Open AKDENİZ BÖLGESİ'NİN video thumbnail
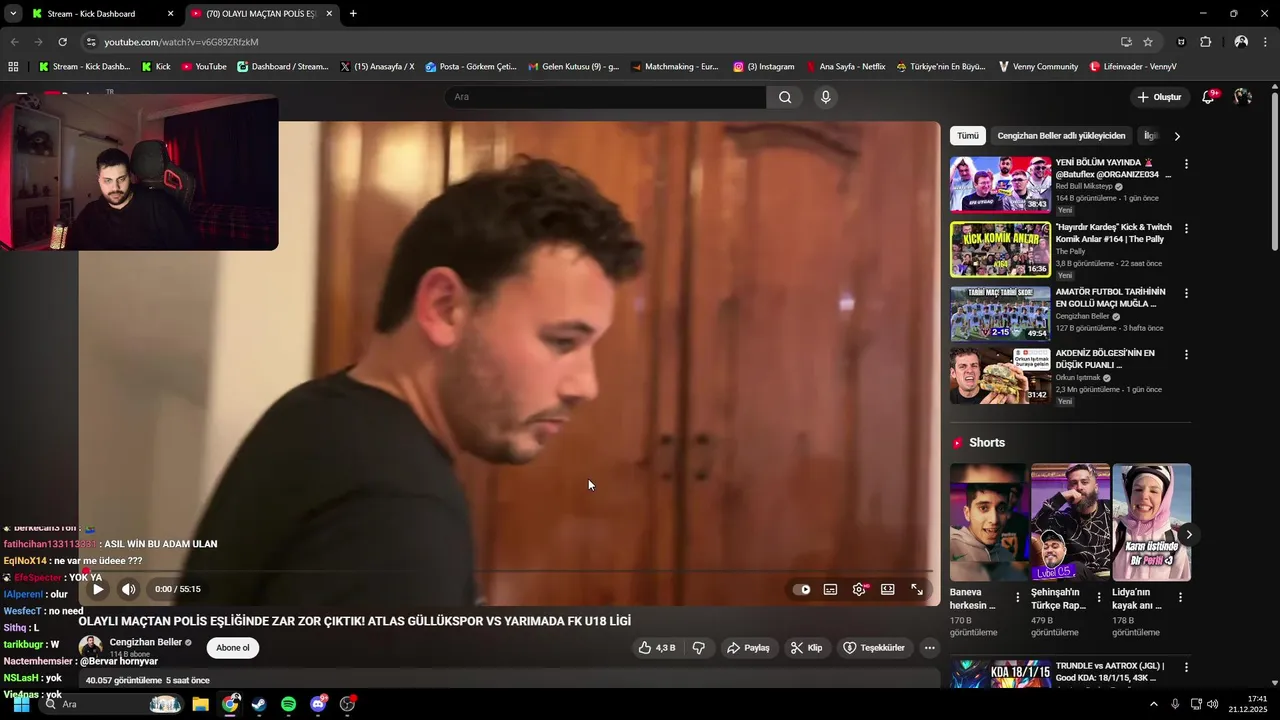This screenshot has height=720, width=1280. pos(1000,375)
